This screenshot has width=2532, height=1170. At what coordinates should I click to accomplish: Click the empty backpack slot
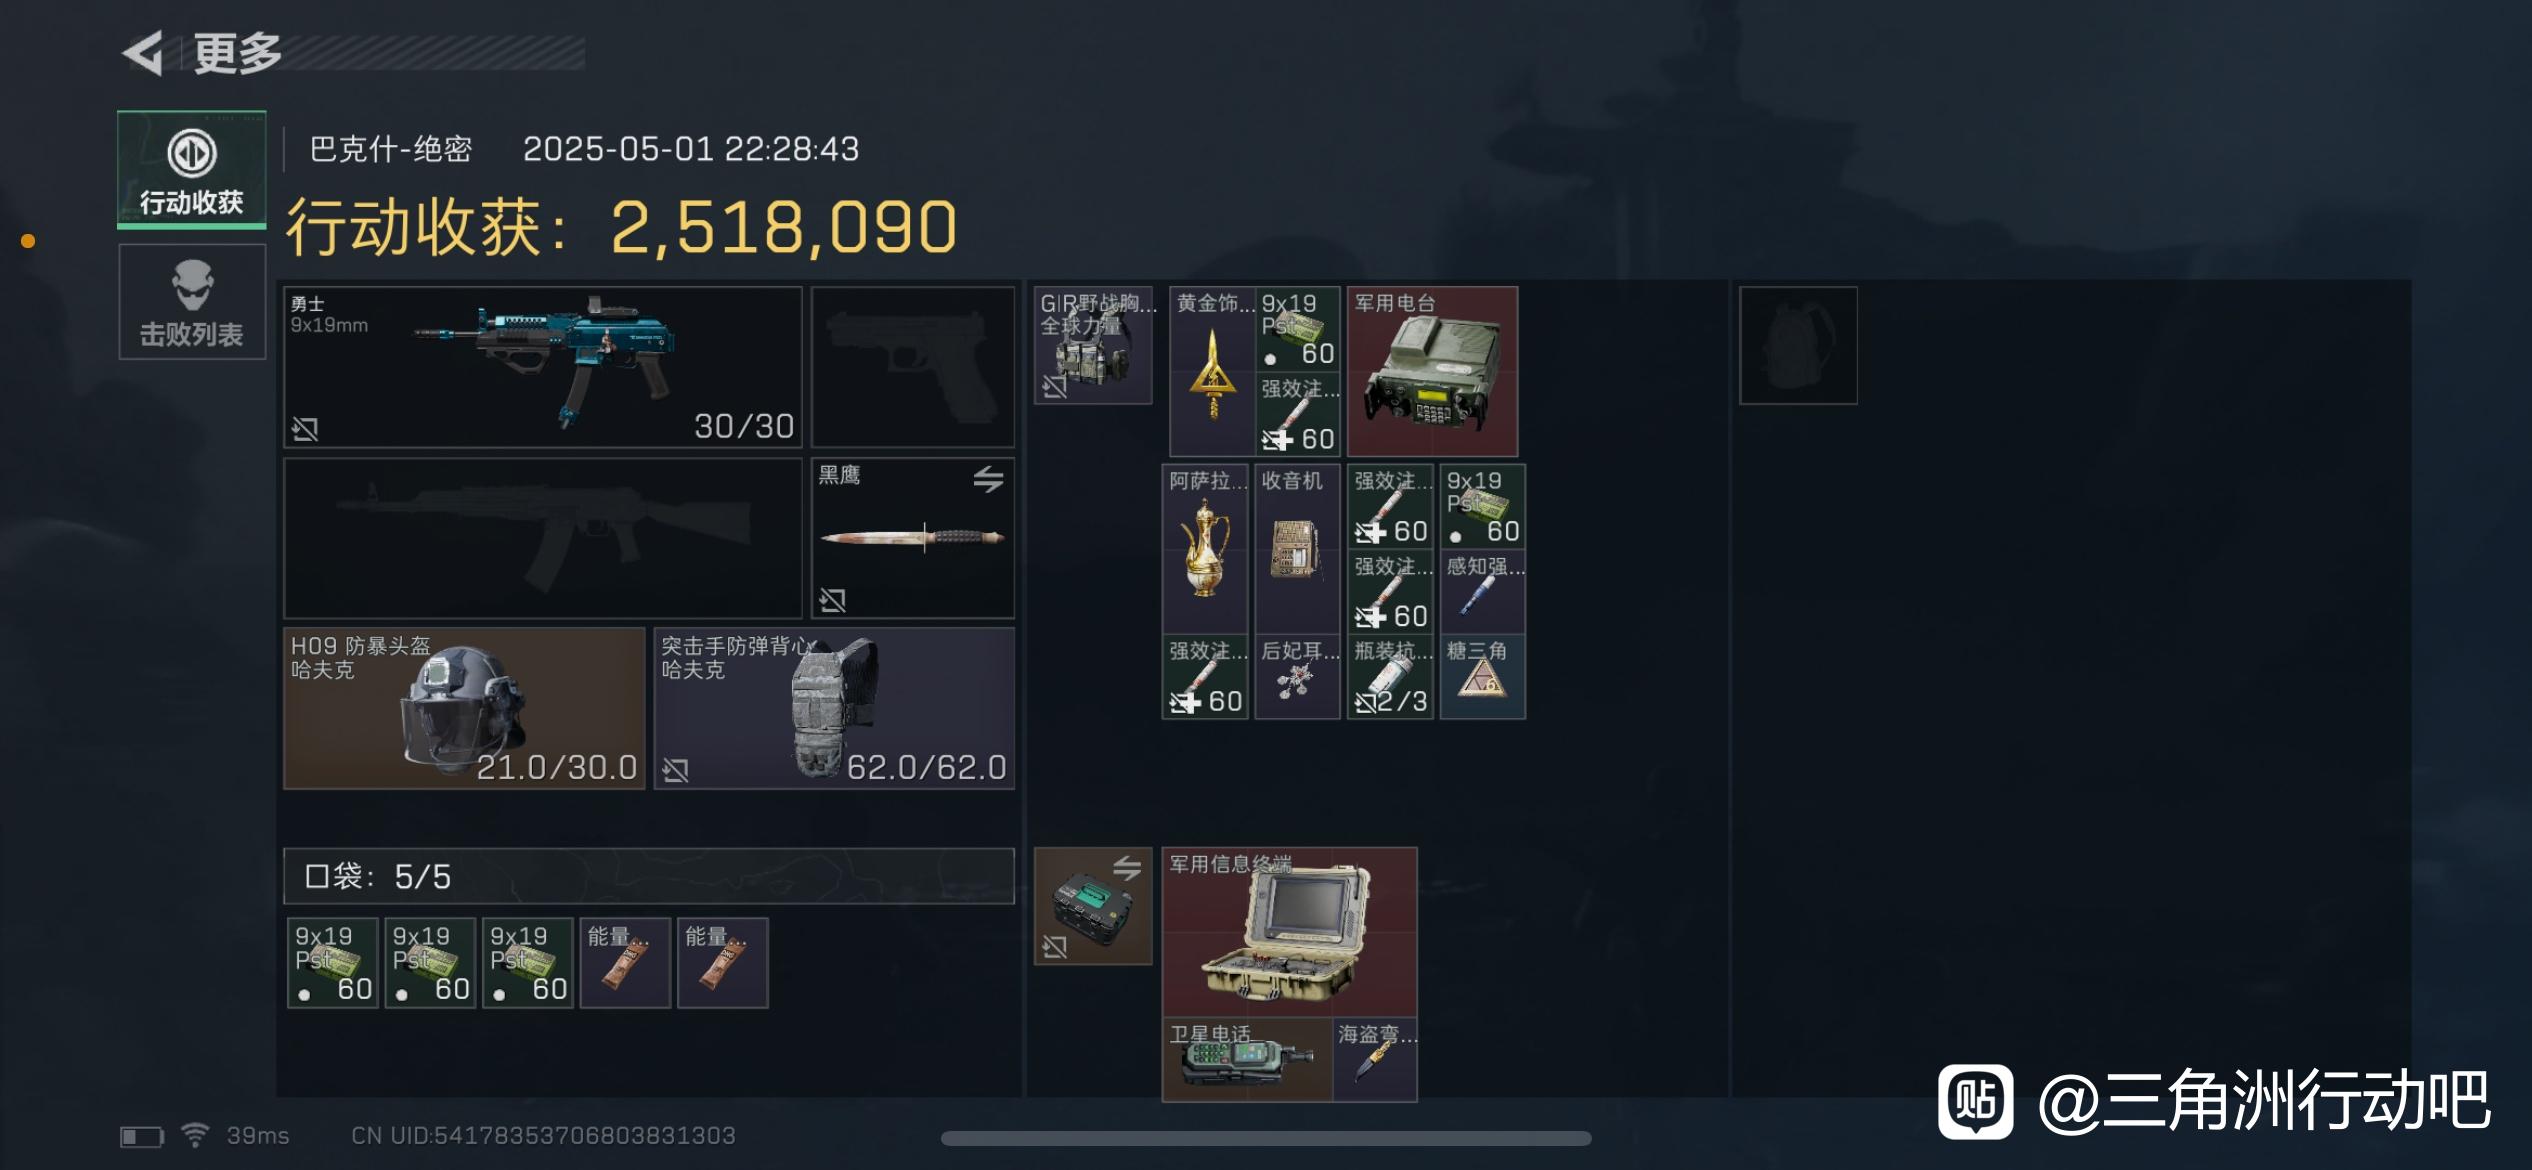click(x=1798, y=346)
